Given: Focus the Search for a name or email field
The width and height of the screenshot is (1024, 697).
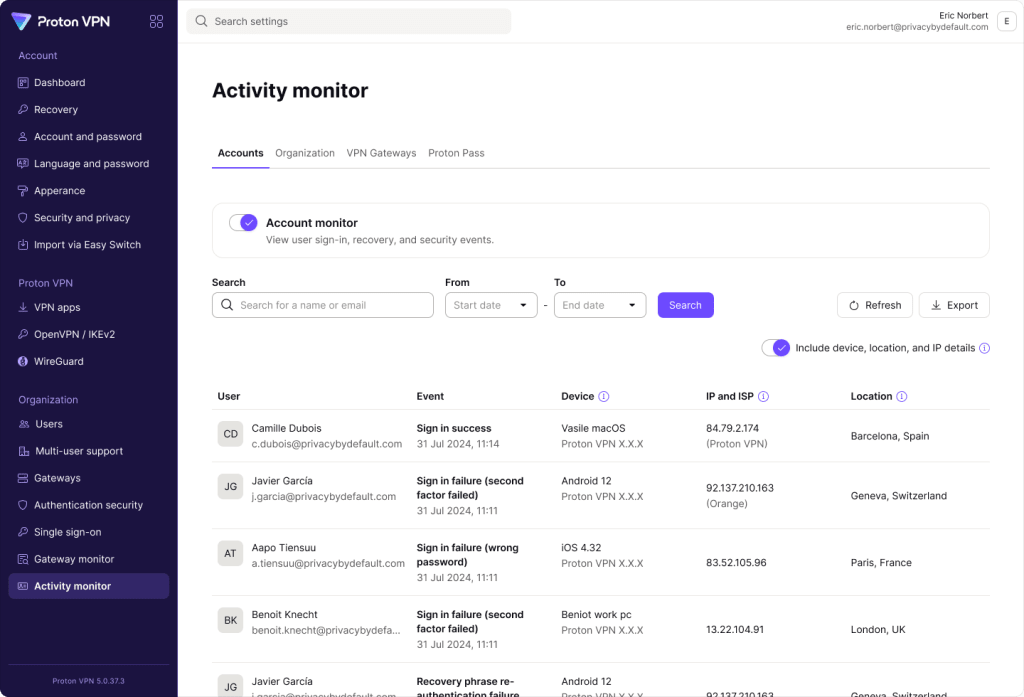Looking at the screenshot, I should click(323, 305).
